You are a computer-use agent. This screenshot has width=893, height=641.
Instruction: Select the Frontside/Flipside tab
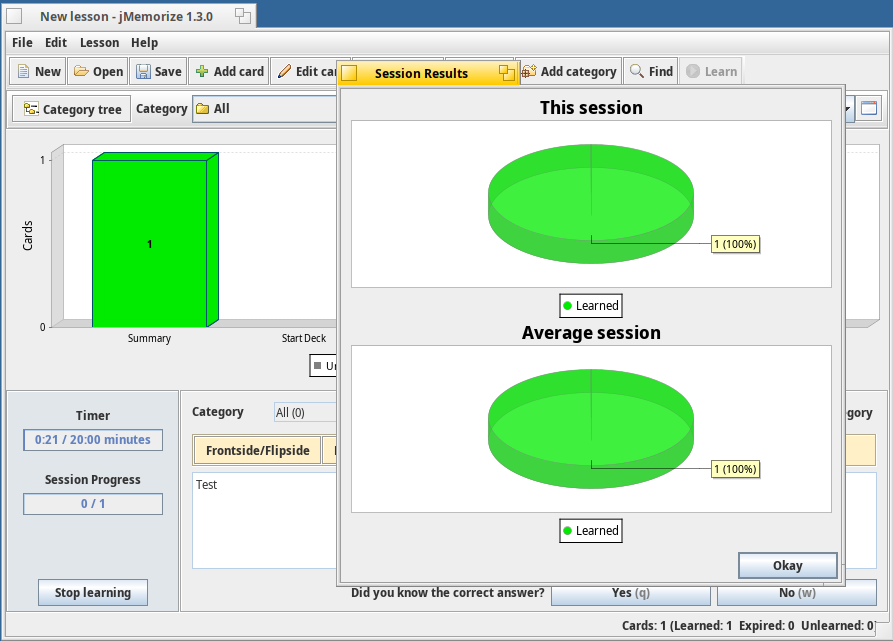pos(257,450)
